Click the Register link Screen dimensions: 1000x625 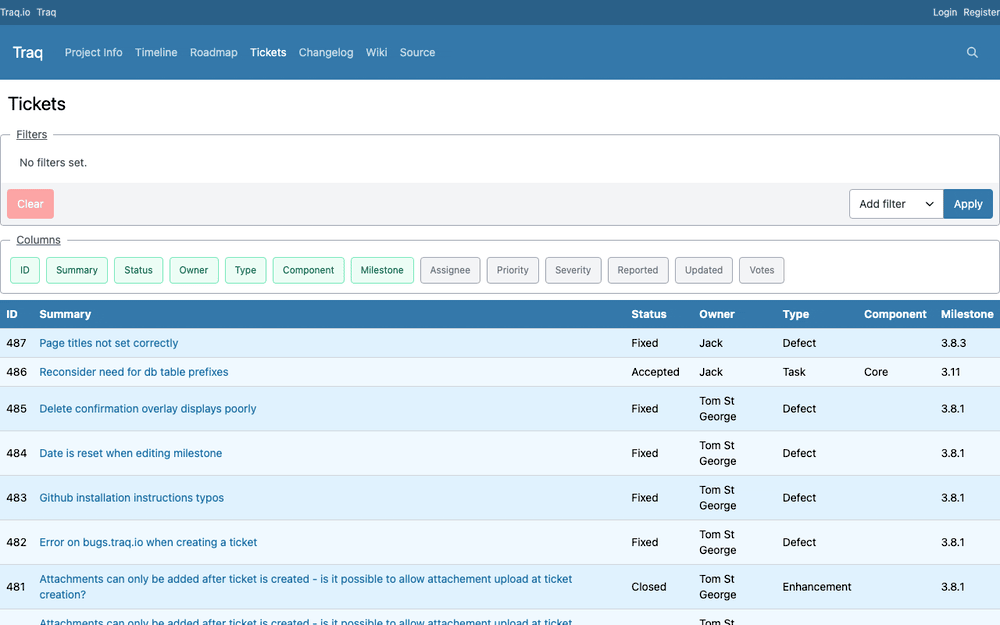[x=981, y=12]
